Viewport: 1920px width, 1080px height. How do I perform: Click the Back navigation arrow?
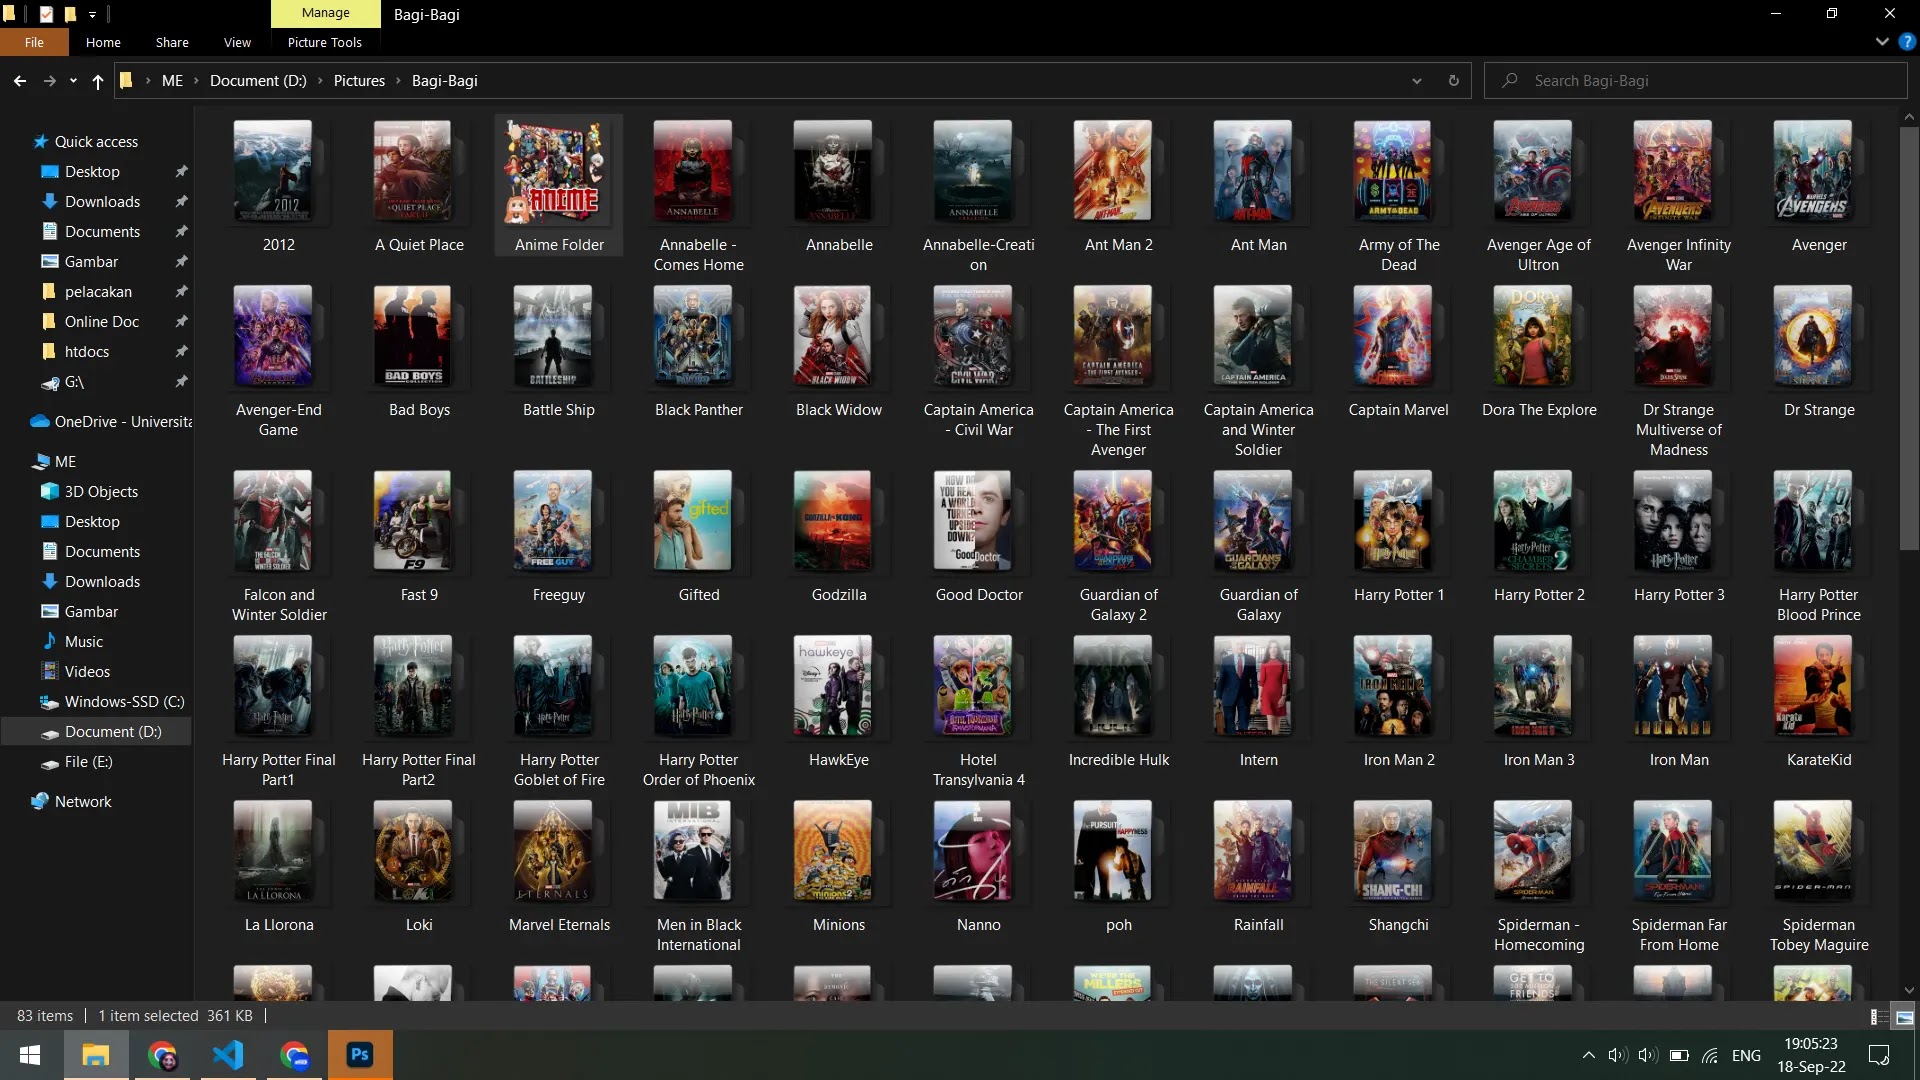20,81
